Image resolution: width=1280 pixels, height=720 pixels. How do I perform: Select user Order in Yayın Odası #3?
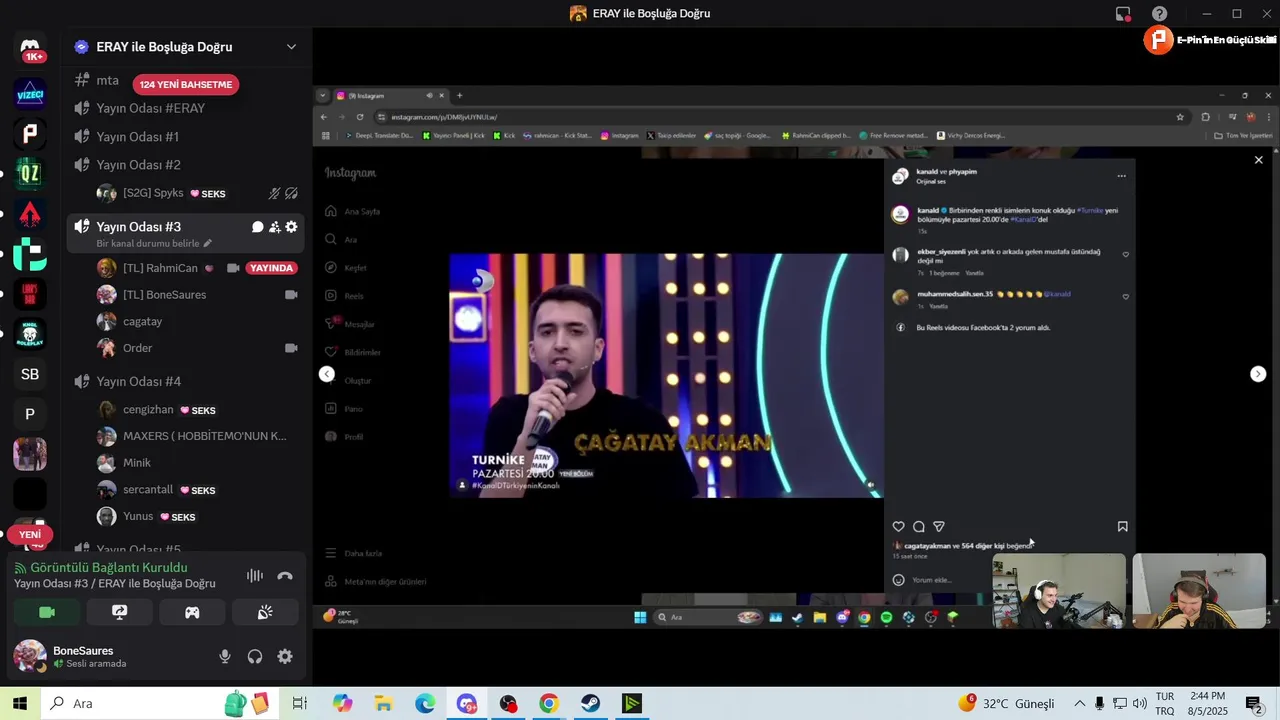[137, 348]
